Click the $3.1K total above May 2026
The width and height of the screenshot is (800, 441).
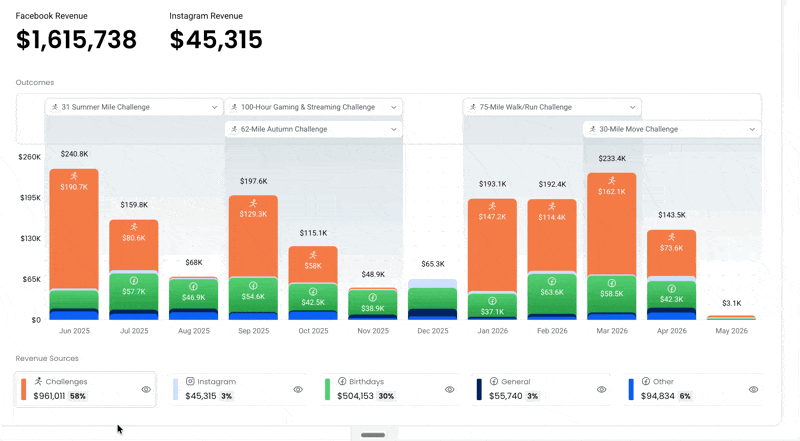click(731, 303)
